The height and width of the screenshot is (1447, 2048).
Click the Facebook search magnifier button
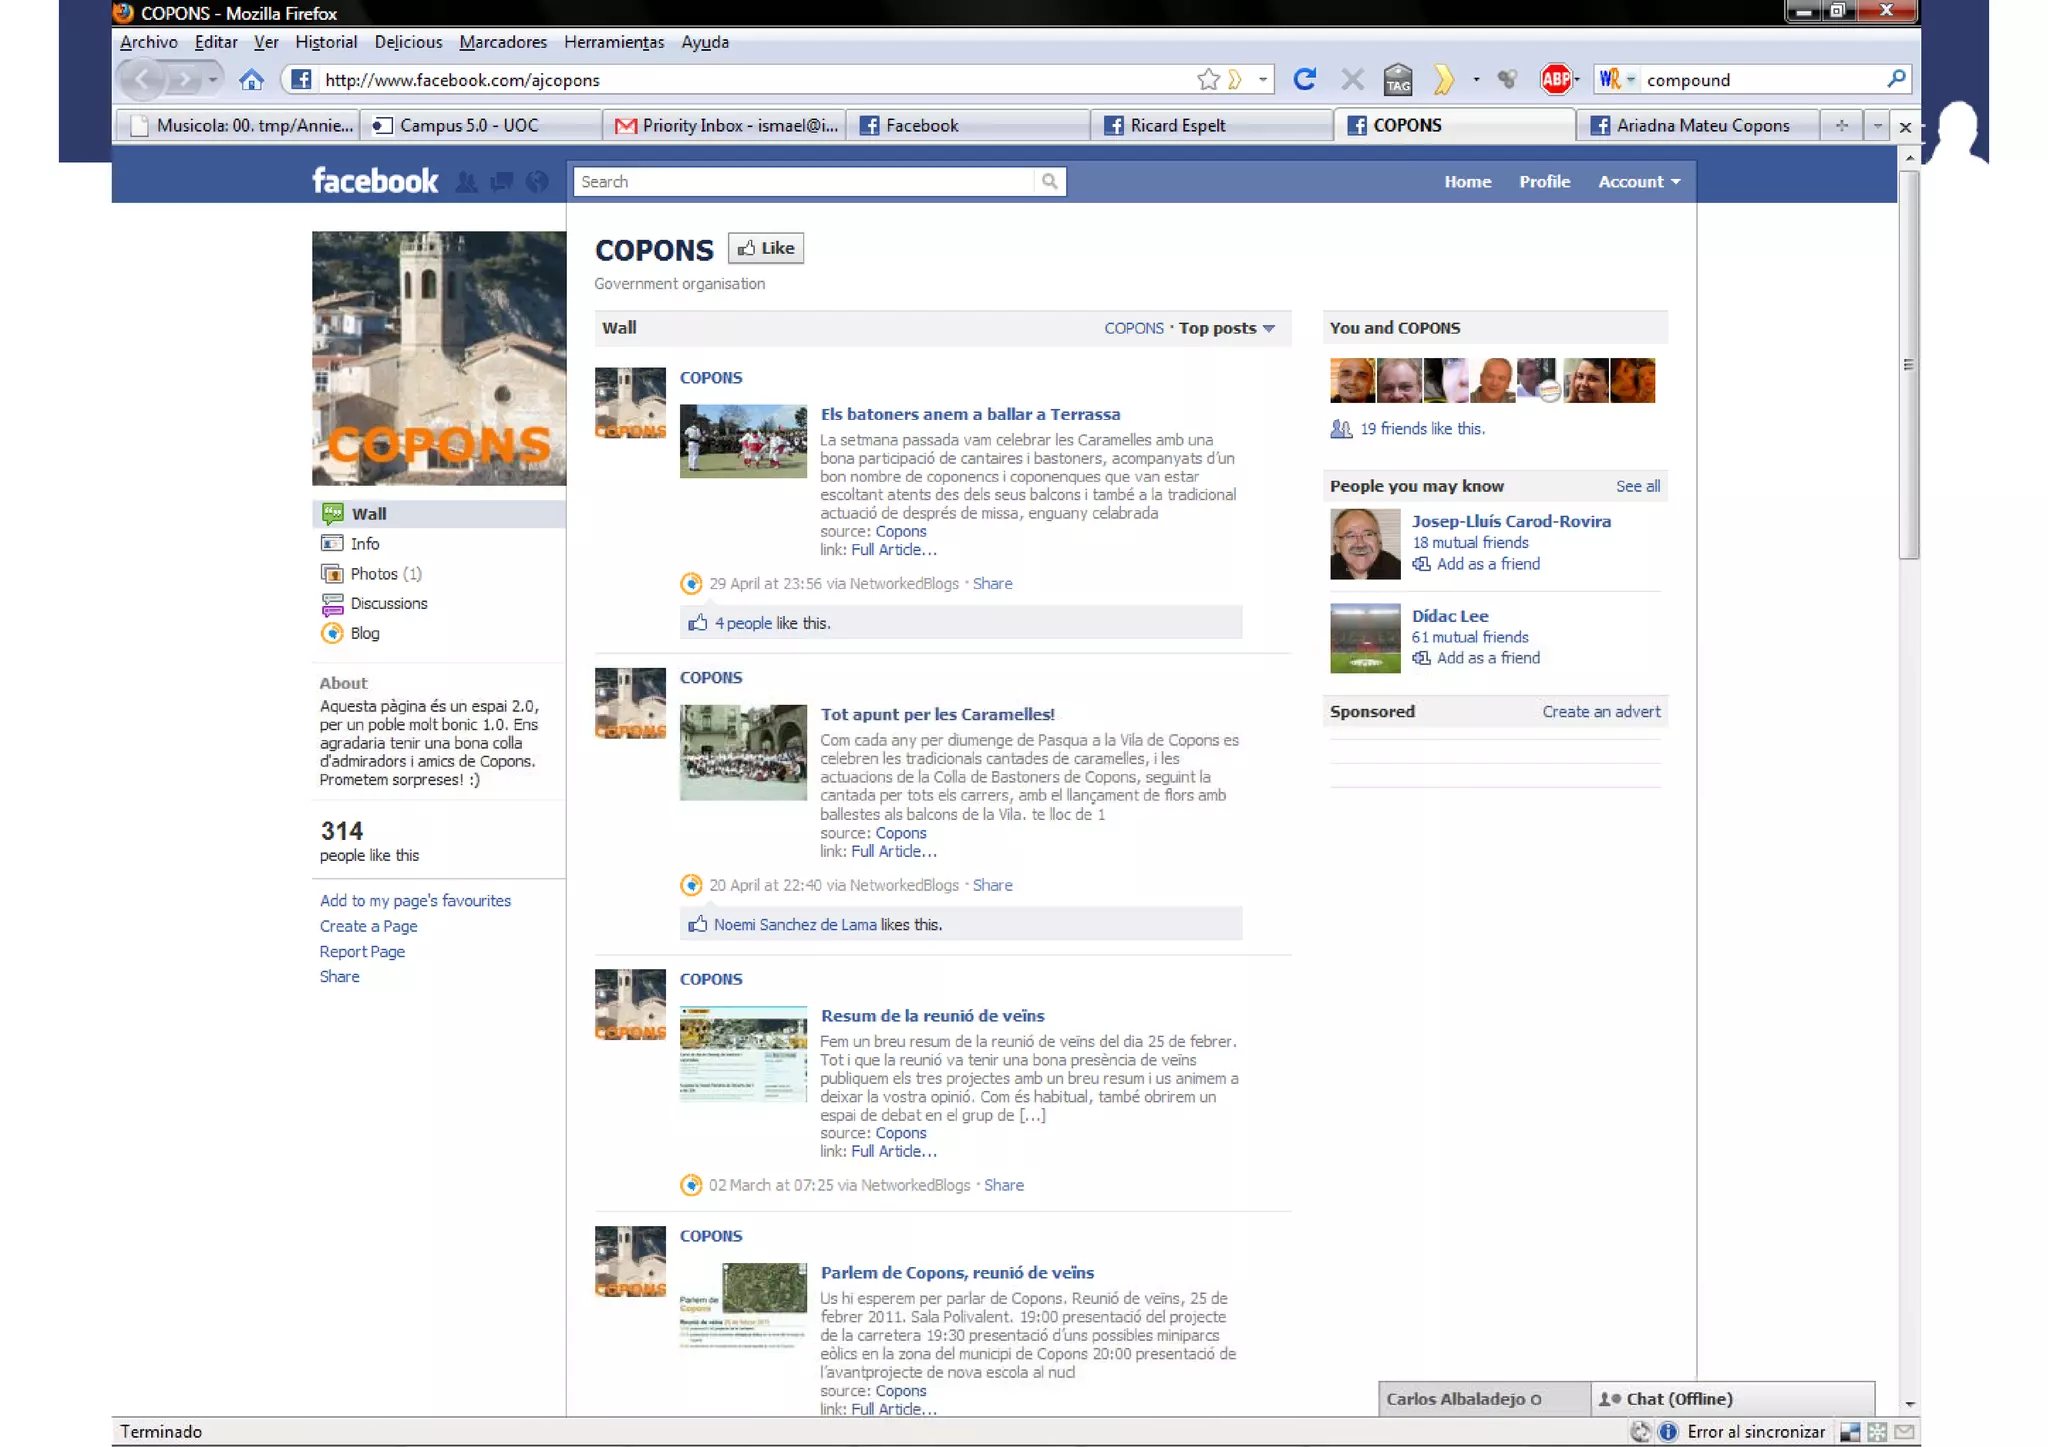tap(1049, 181)
